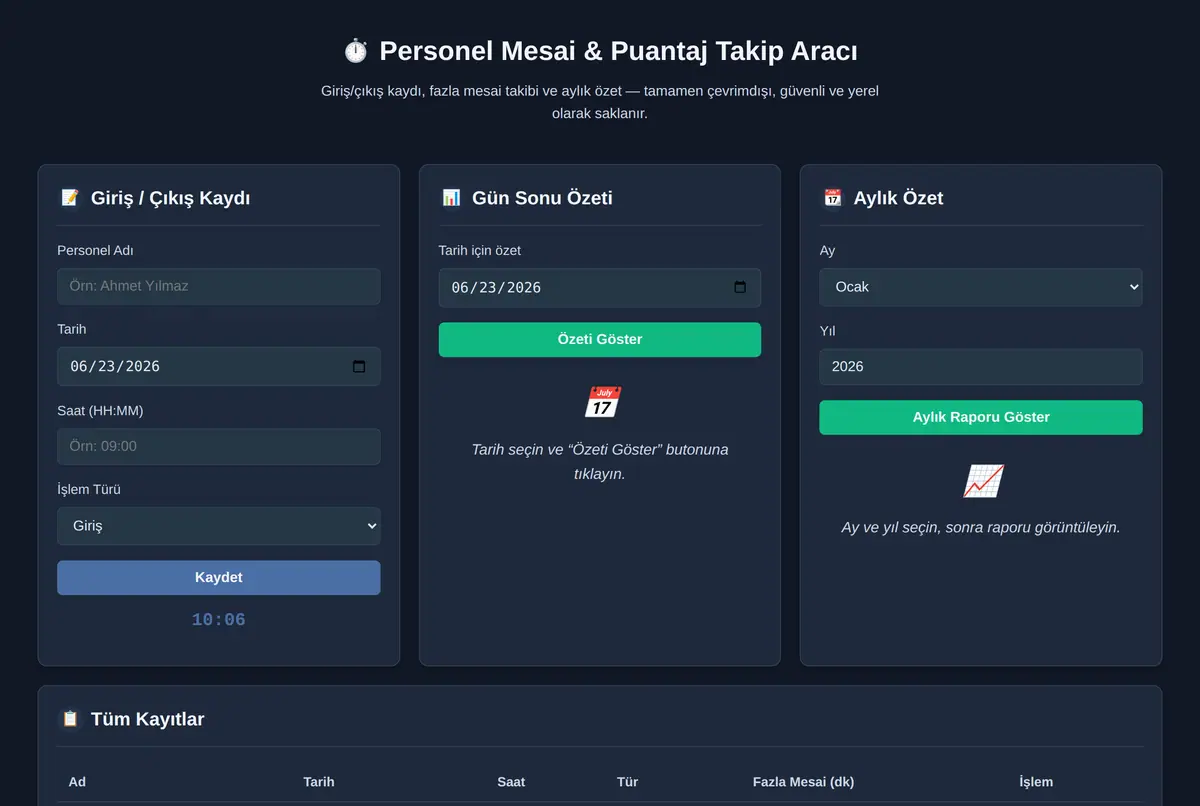Click the Fazla Mesai (dk) column header
Viewport: 1200px width, 806px height.
(803, 782)
